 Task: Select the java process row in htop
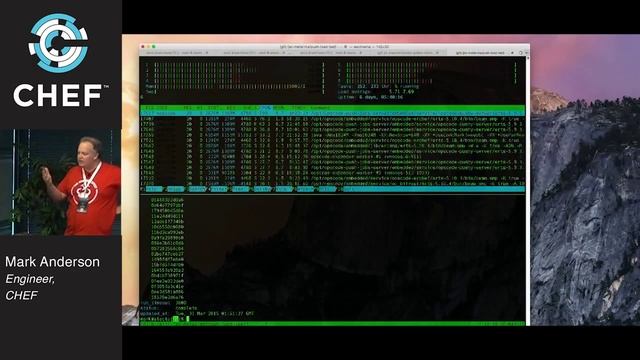click(332, 135)
